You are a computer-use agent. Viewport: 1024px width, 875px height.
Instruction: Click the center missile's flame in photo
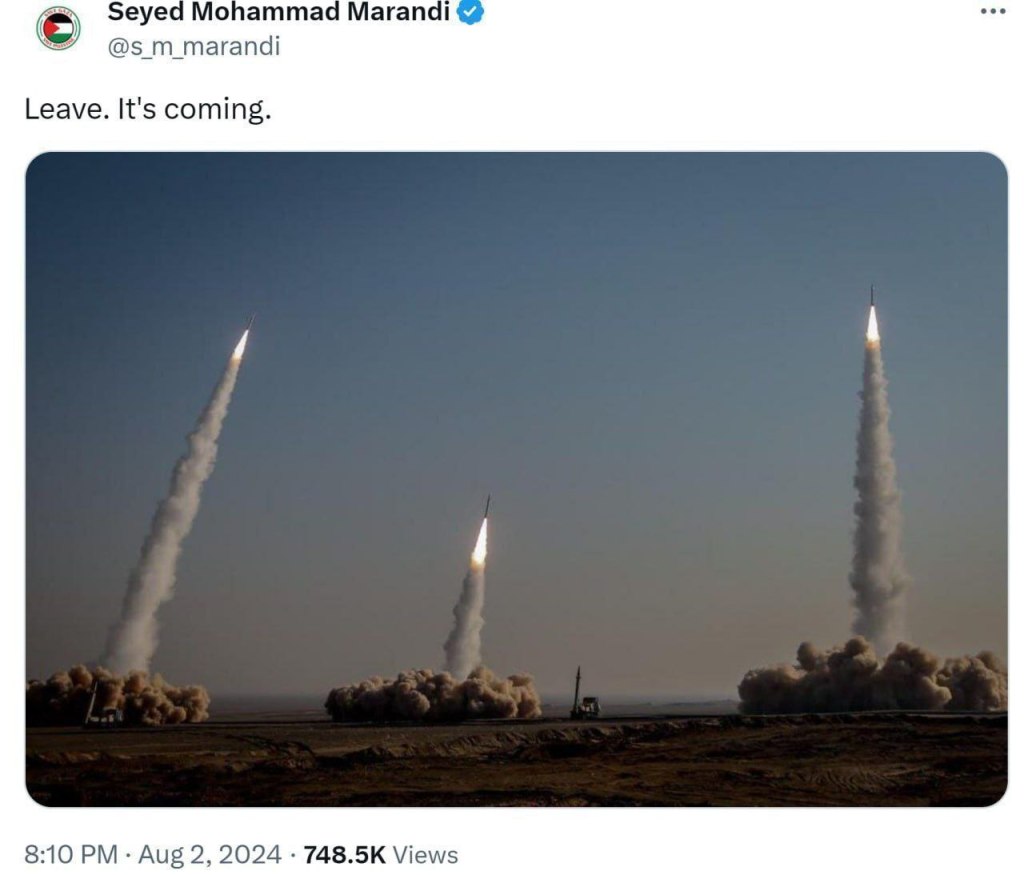click(x=480, y=542)
